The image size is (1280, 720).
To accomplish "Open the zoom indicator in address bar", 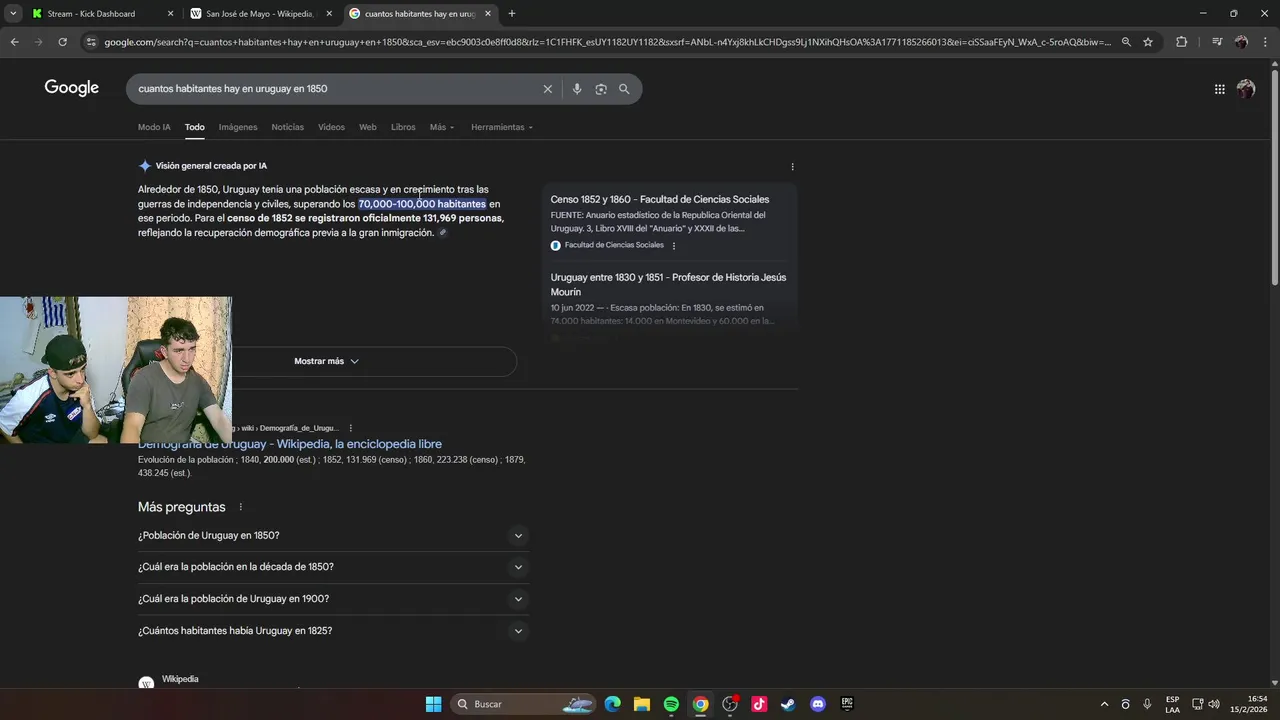I will 1126,42.
